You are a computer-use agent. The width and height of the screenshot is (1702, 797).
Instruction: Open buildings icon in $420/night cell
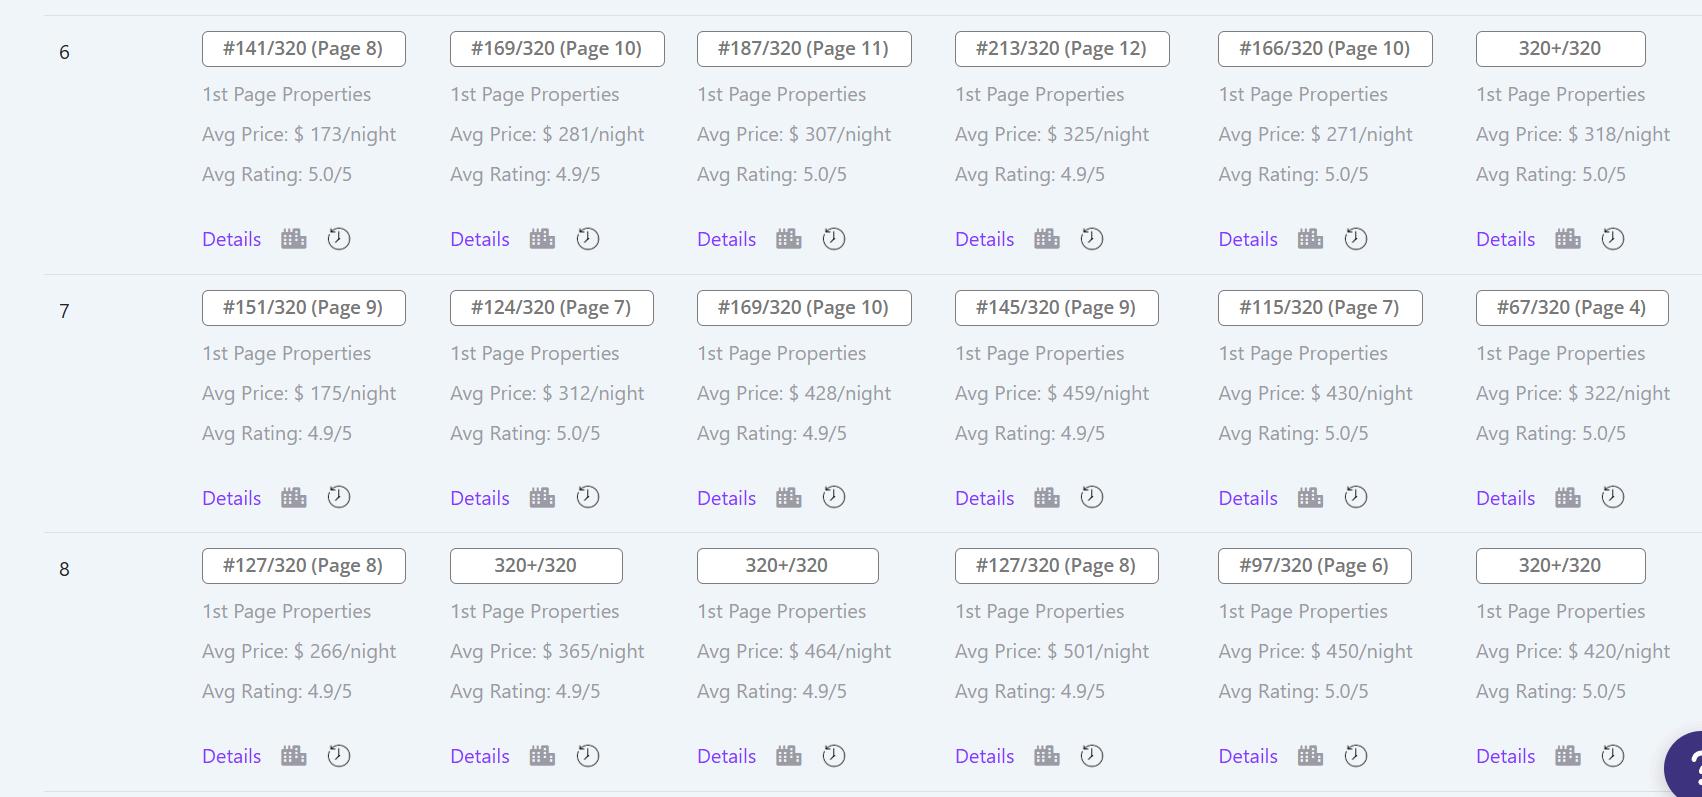tap(1568, 756)
